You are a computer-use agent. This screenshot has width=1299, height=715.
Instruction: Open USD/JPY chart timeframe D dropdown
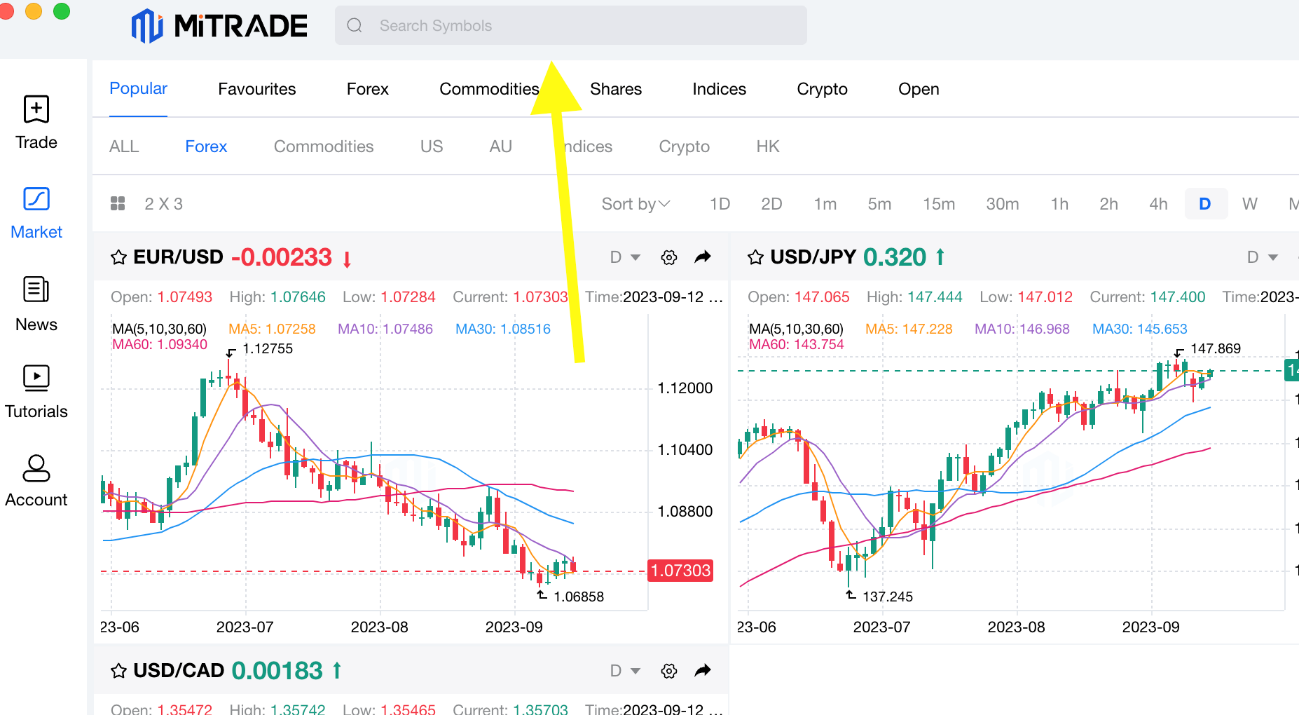point(1262,257)
